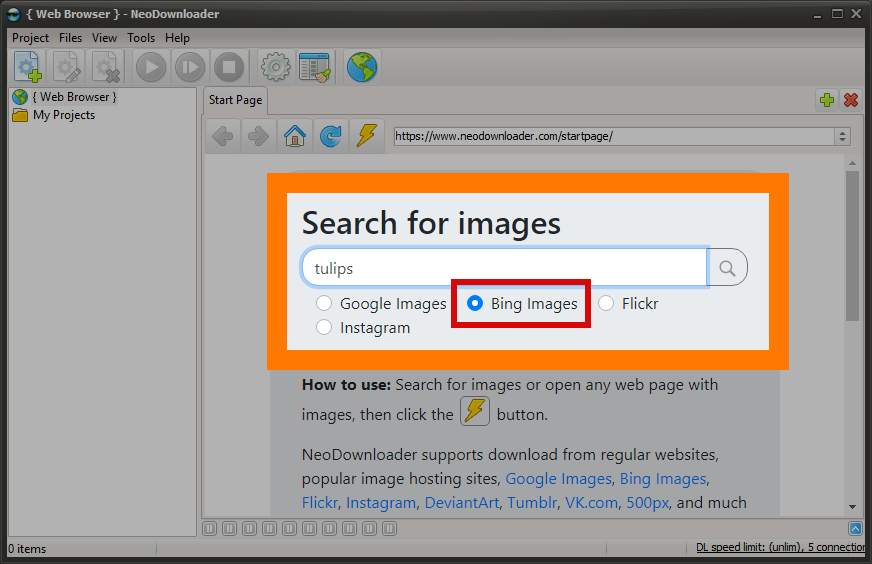
Task: Open the Bing Images link in description
Action: [663, 478]
